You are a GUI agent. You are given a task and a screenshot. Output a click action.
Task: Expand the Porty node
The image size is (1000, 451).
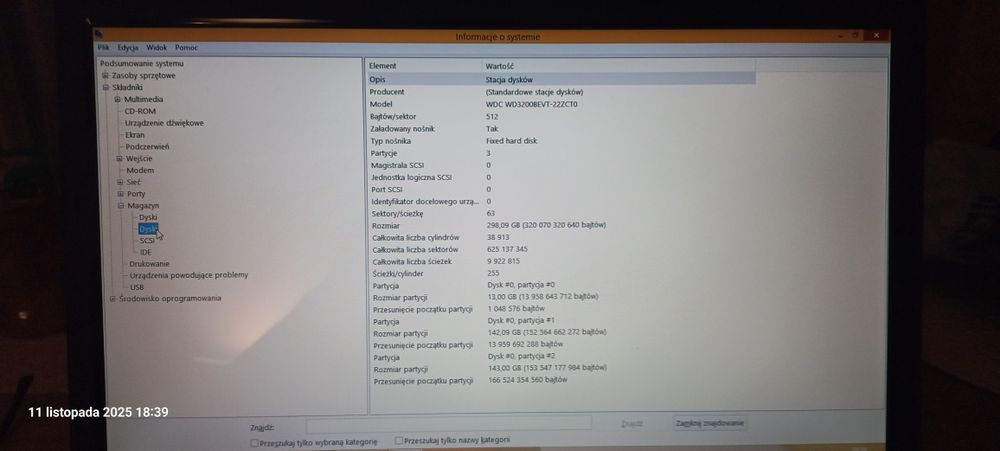pyautogui.click(x=121, y=194)
